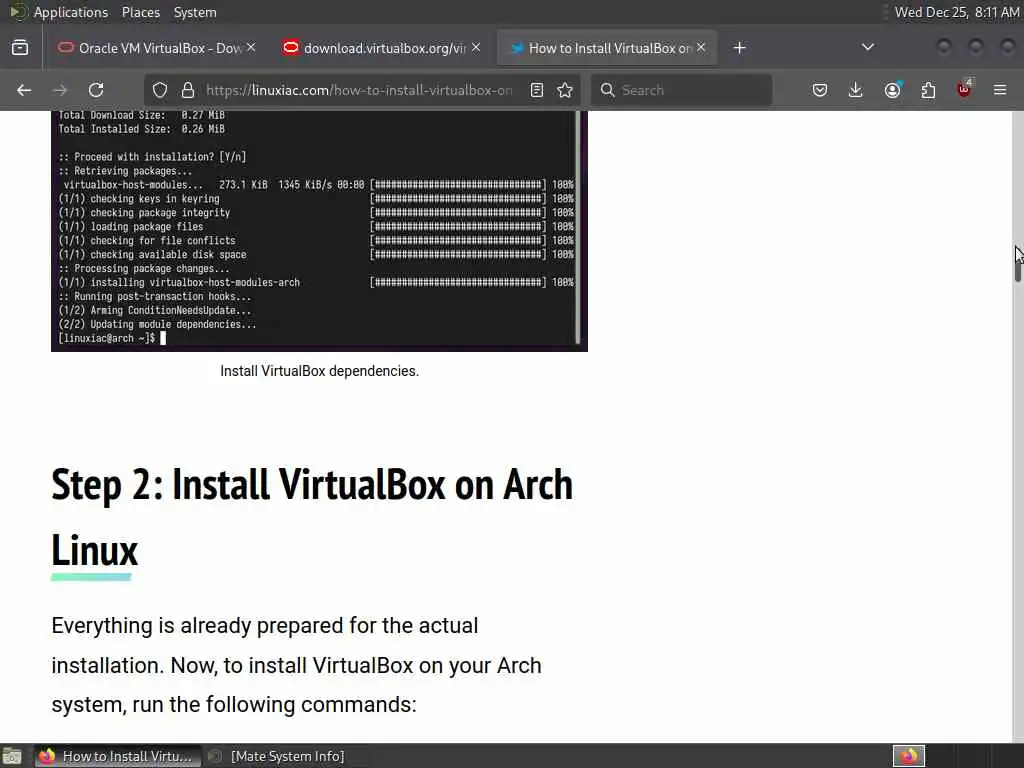
Task: Reload the current page
Action: click(x=96, y=90)
